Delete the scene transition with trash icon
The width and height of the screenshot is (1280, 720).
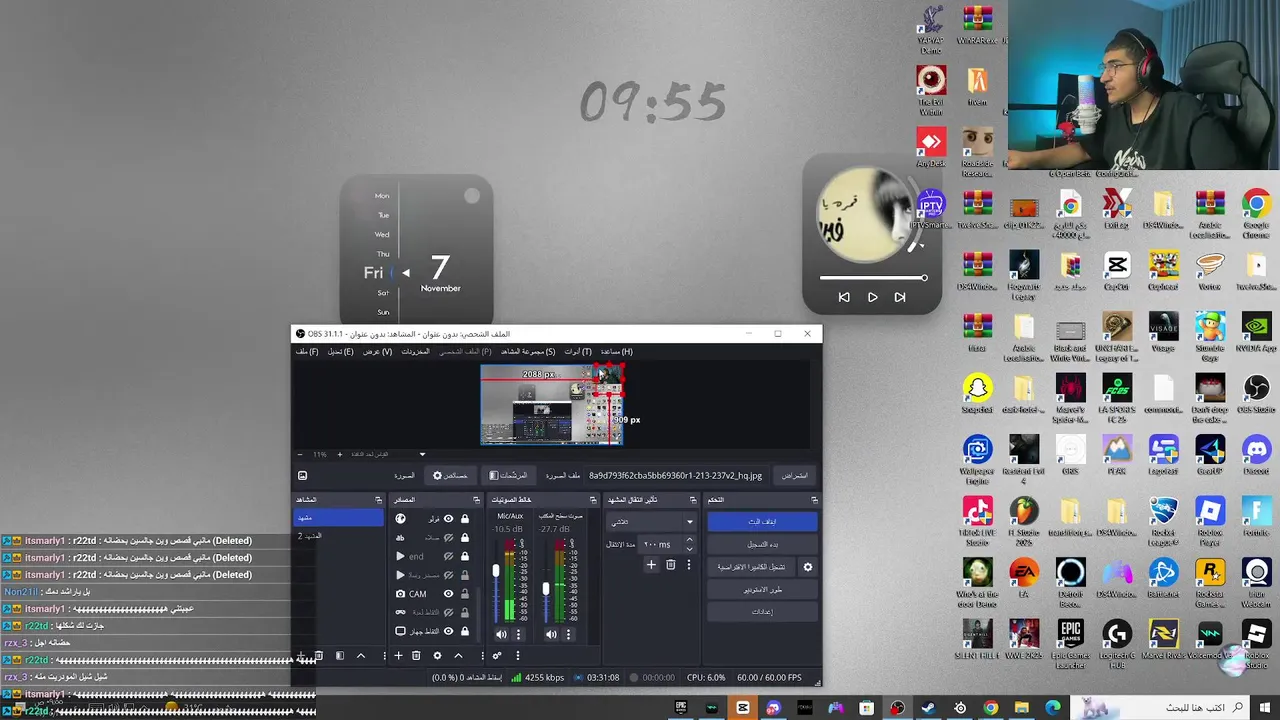pos(670,565)
